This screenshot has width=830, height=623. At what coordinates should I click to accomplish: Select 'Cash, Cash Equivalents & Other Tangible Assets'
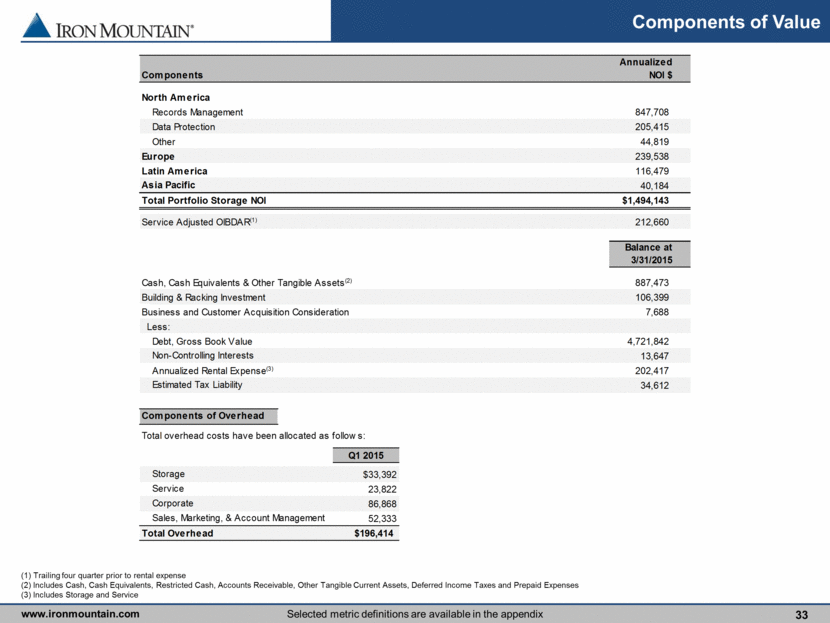coord(247,283)
